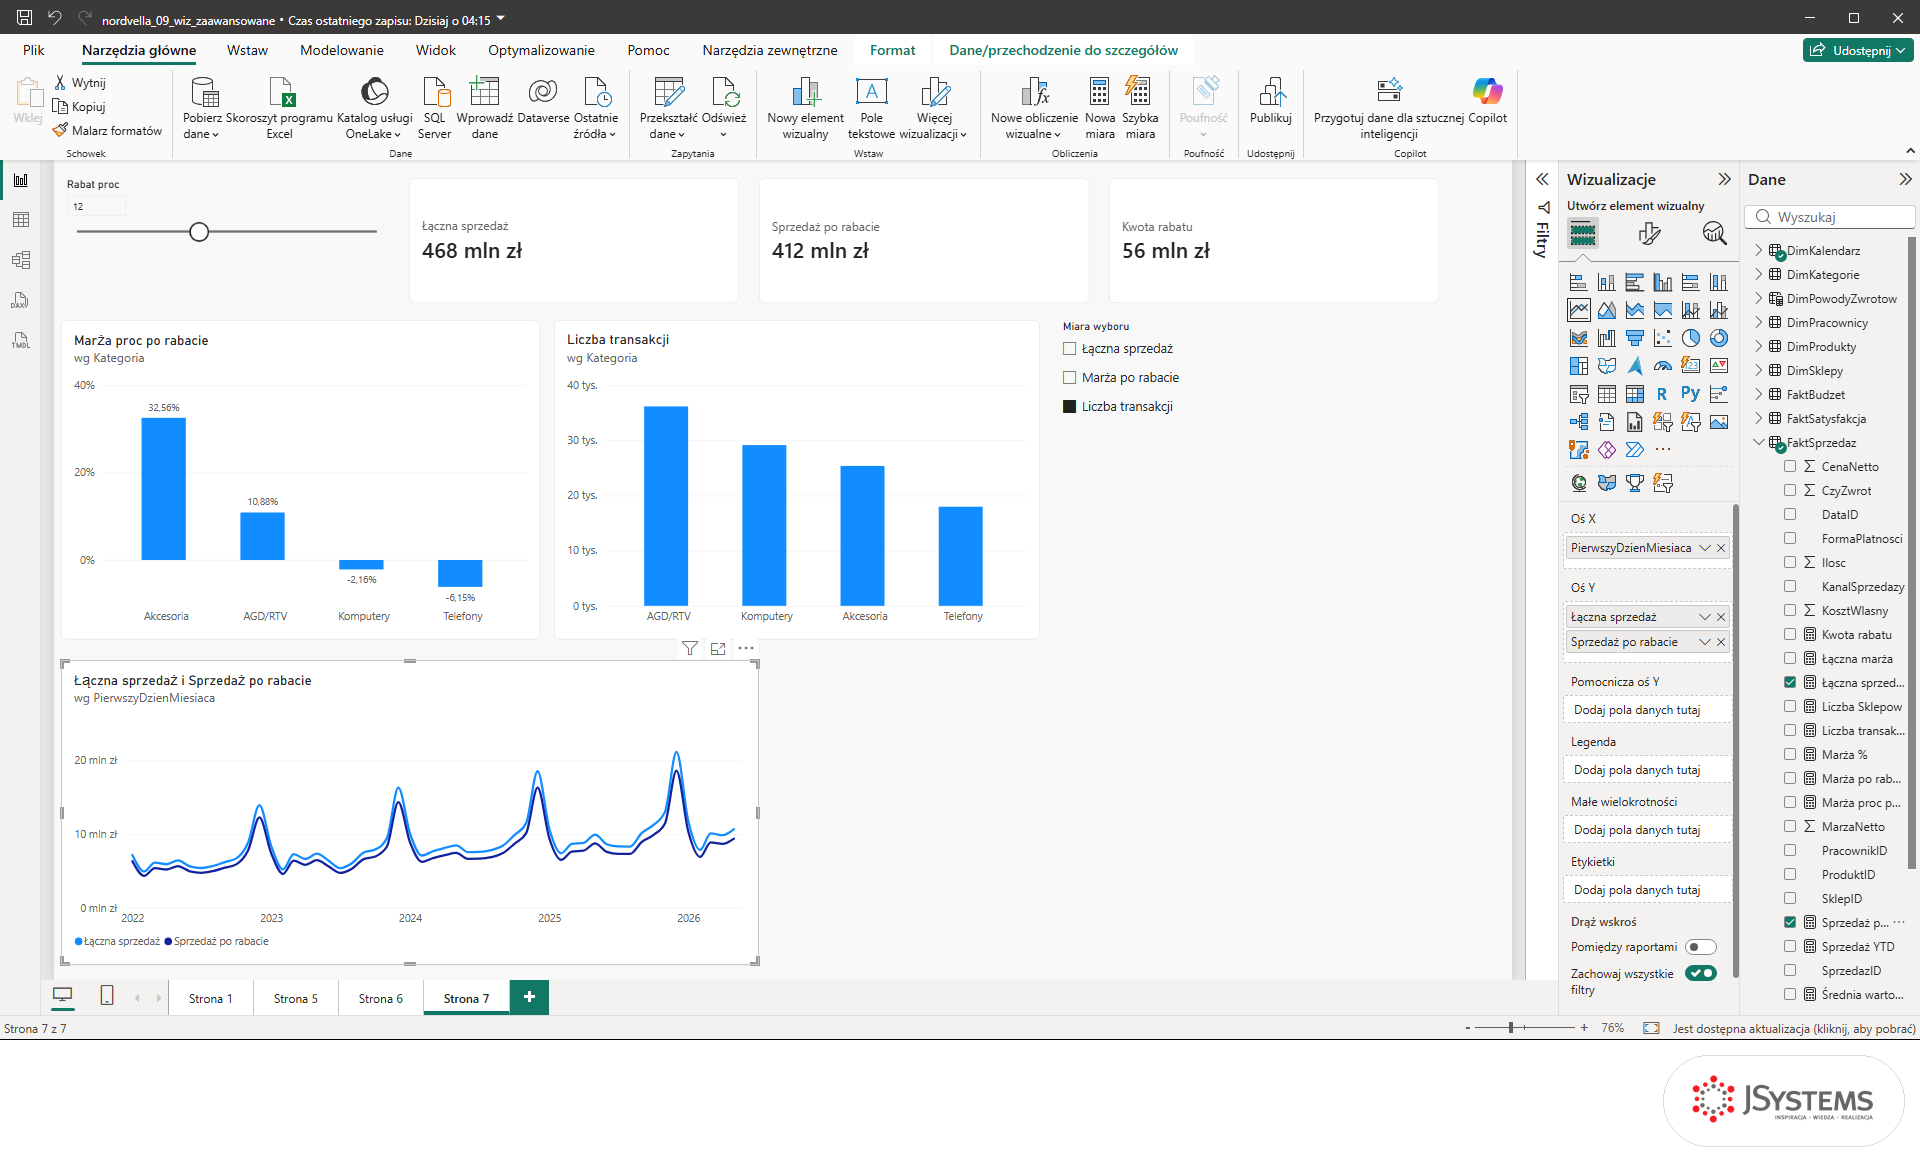Check Marża po rabacie in slicer
The height and width of the screenshot is (1162, 1920).
coord(1069,378)
